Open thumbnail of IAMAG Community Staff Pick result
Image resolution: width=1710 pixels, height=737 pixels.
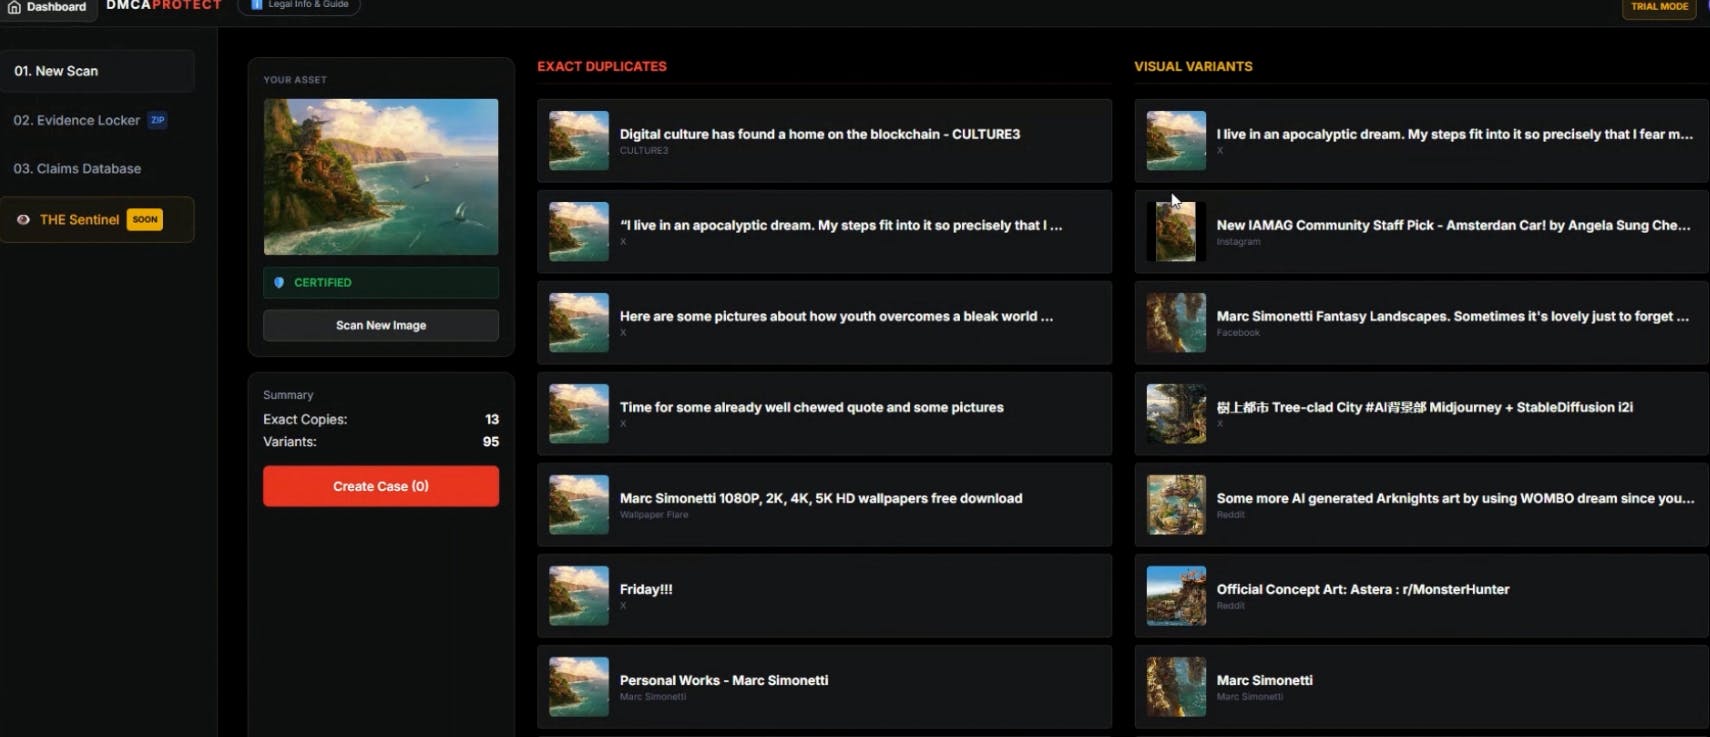tap(1176, 231)
